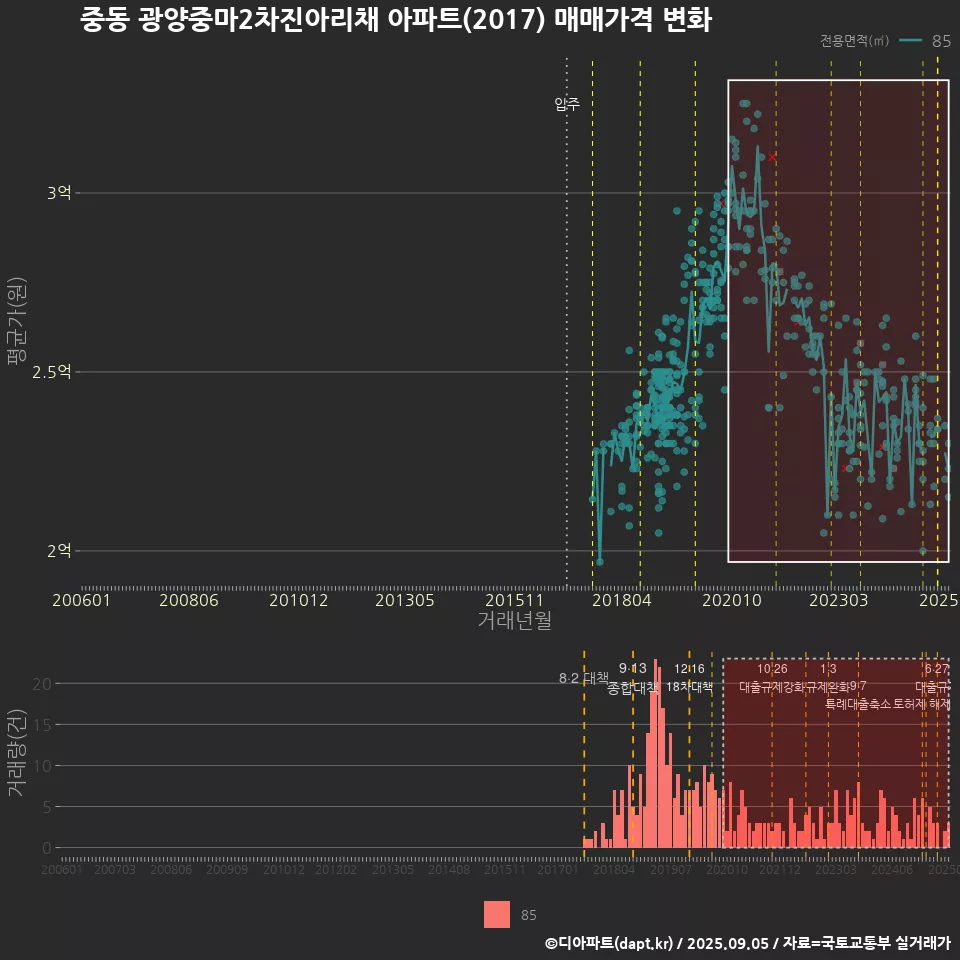The width and height of the screenshot is (960, 960).
Task: Click the '9·13' policy date label
Action: 632,669
